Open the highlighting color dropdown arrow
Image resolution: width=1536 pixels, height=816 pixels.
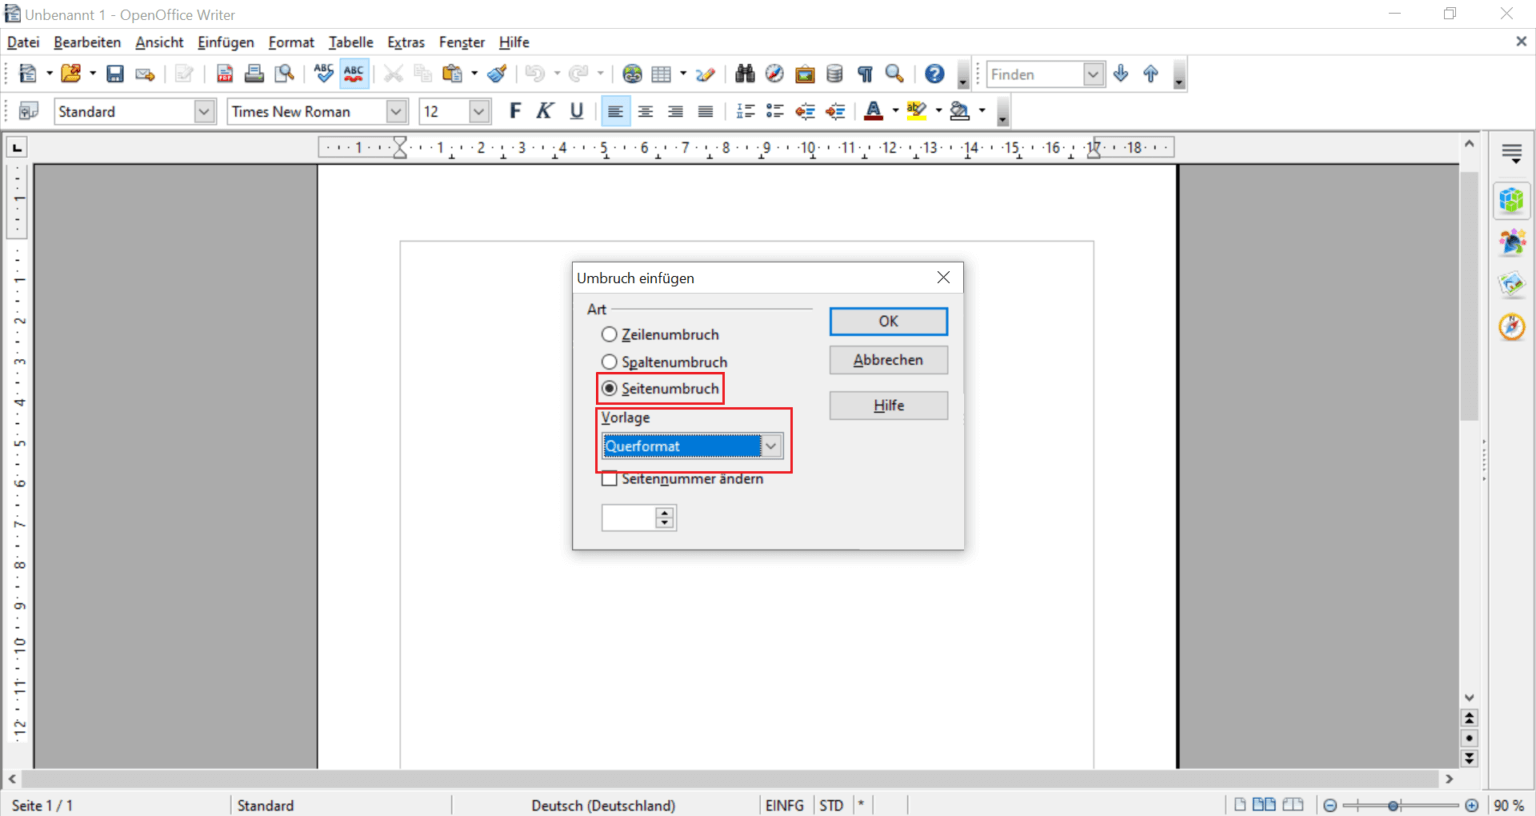938,111
